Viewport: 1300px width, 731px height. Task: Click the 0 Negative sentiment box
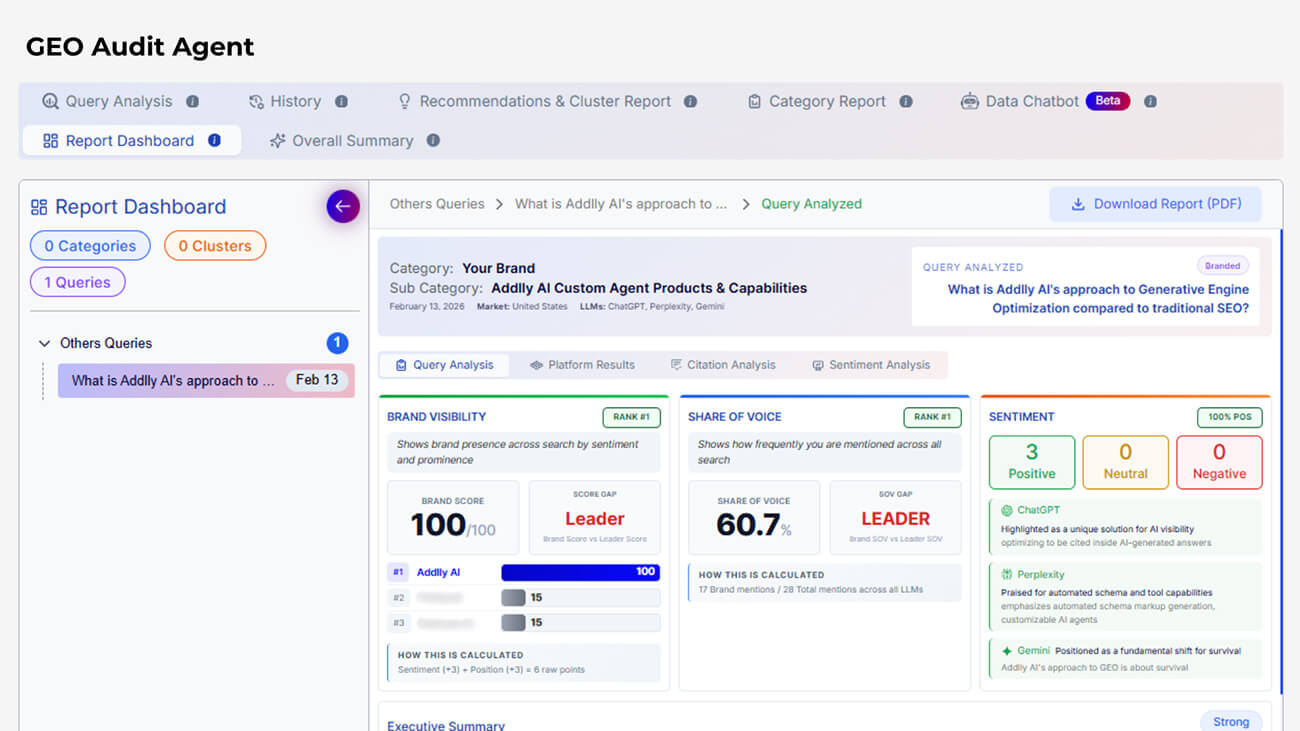1219,462
